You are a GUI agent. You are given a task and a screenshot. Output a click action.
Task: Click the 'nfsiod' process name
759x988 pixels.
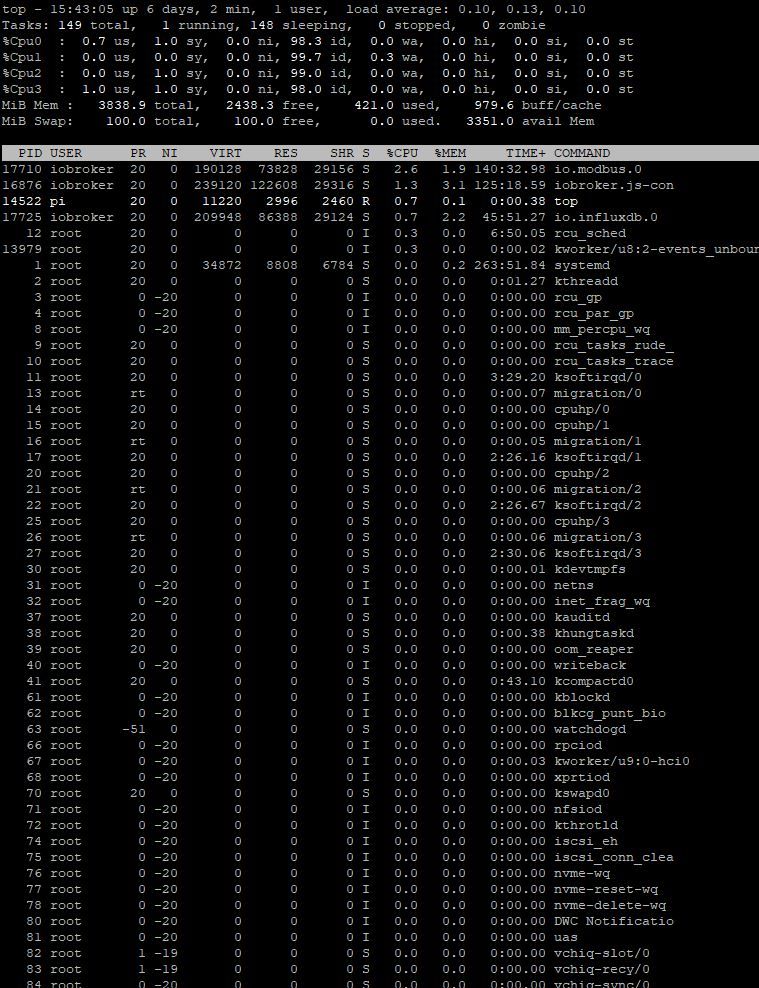click(x=578, y=809)
